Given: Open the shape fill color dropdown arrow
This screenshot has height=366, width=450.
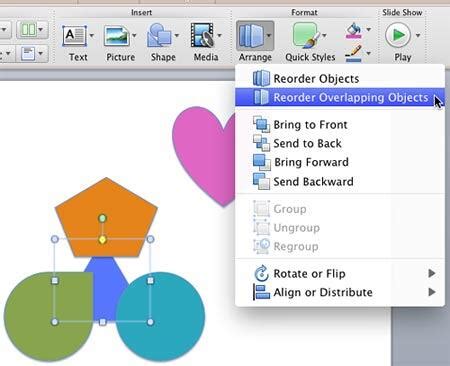Looking at the screenshot, I should 369,29.
